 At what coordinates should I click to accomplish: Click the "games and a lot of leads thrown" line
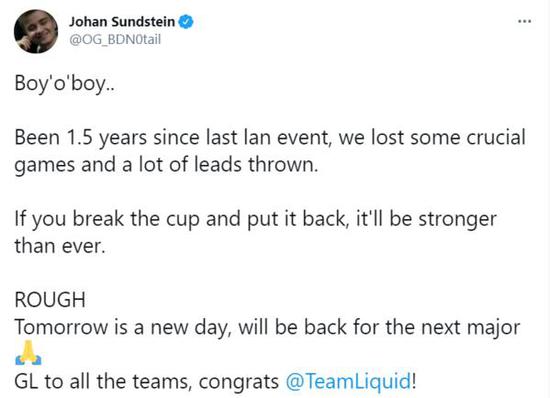pos(166,164)
